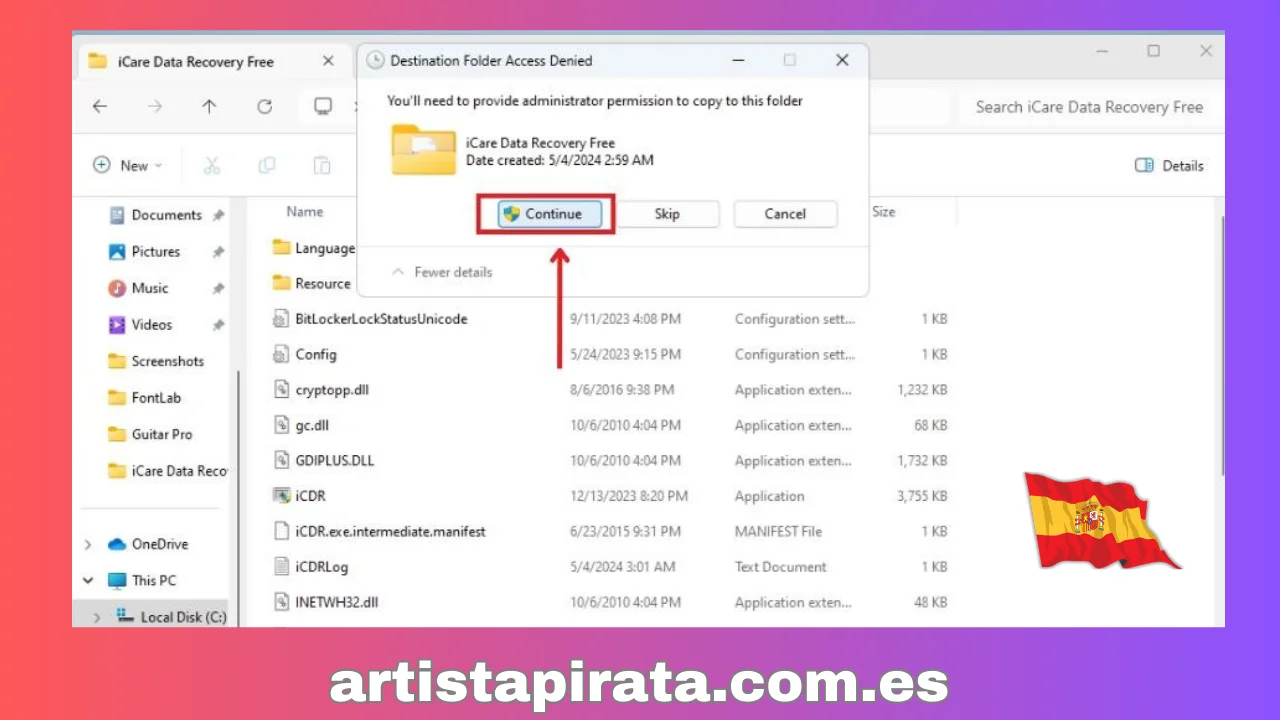Click the This PC monitor icon in address bar
This screenshot has height=720, width=1280.
tap(323, 106)
